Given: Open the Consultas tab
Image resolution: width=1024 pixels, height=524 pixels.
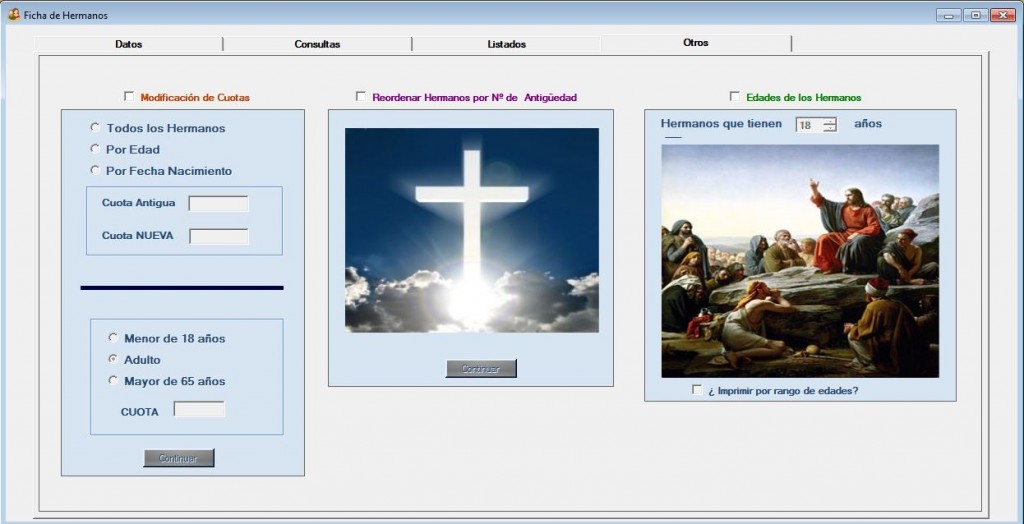Looking at the screenshot, I should [317, 44].
